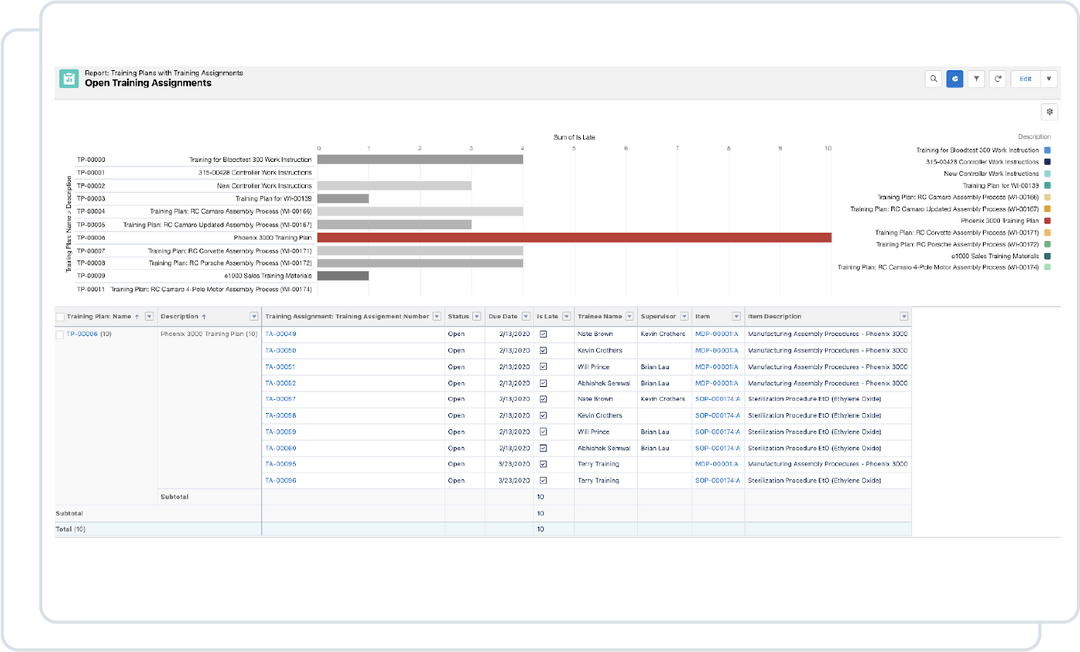Screen dimensions: 1080x652
Task: Open the report filters icon
Action: tap(977, 78)
